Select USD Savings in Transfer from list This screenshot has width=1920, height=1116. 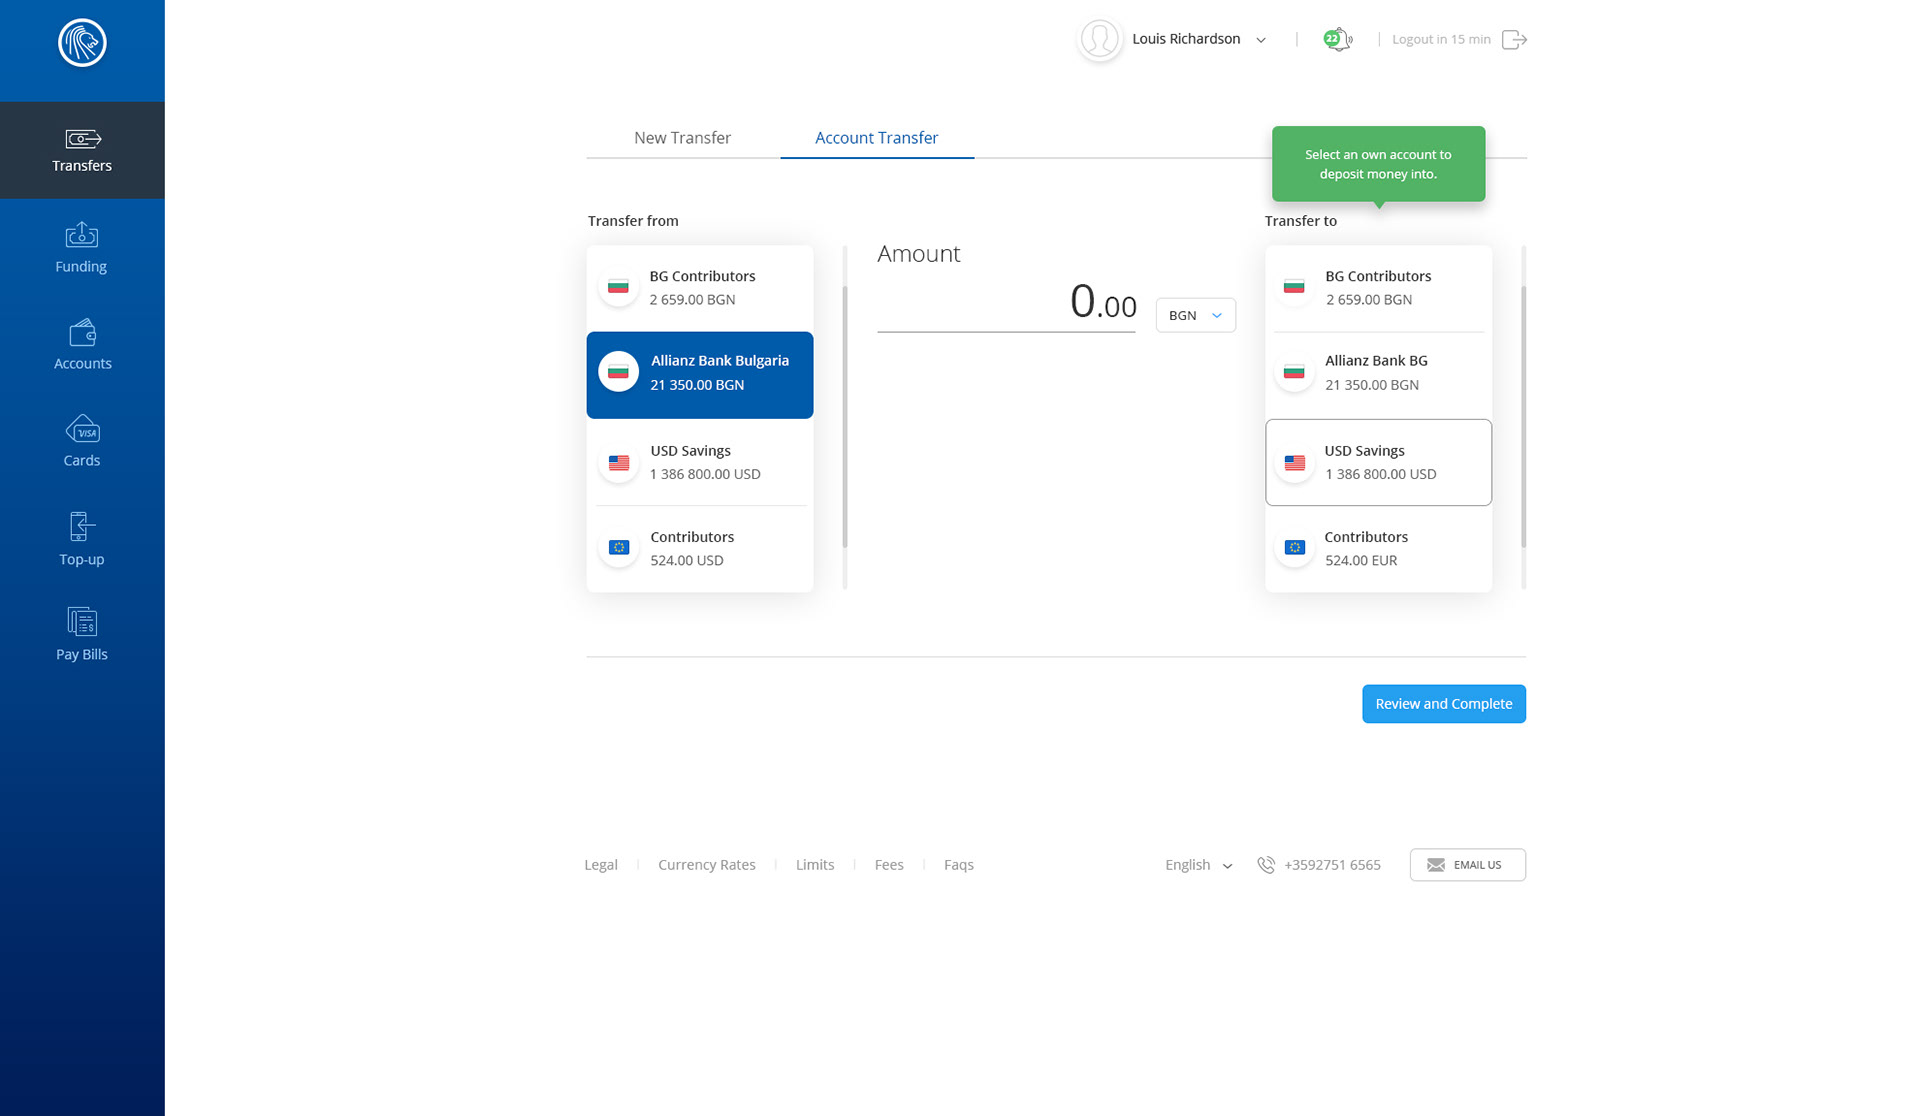(699, 462)
